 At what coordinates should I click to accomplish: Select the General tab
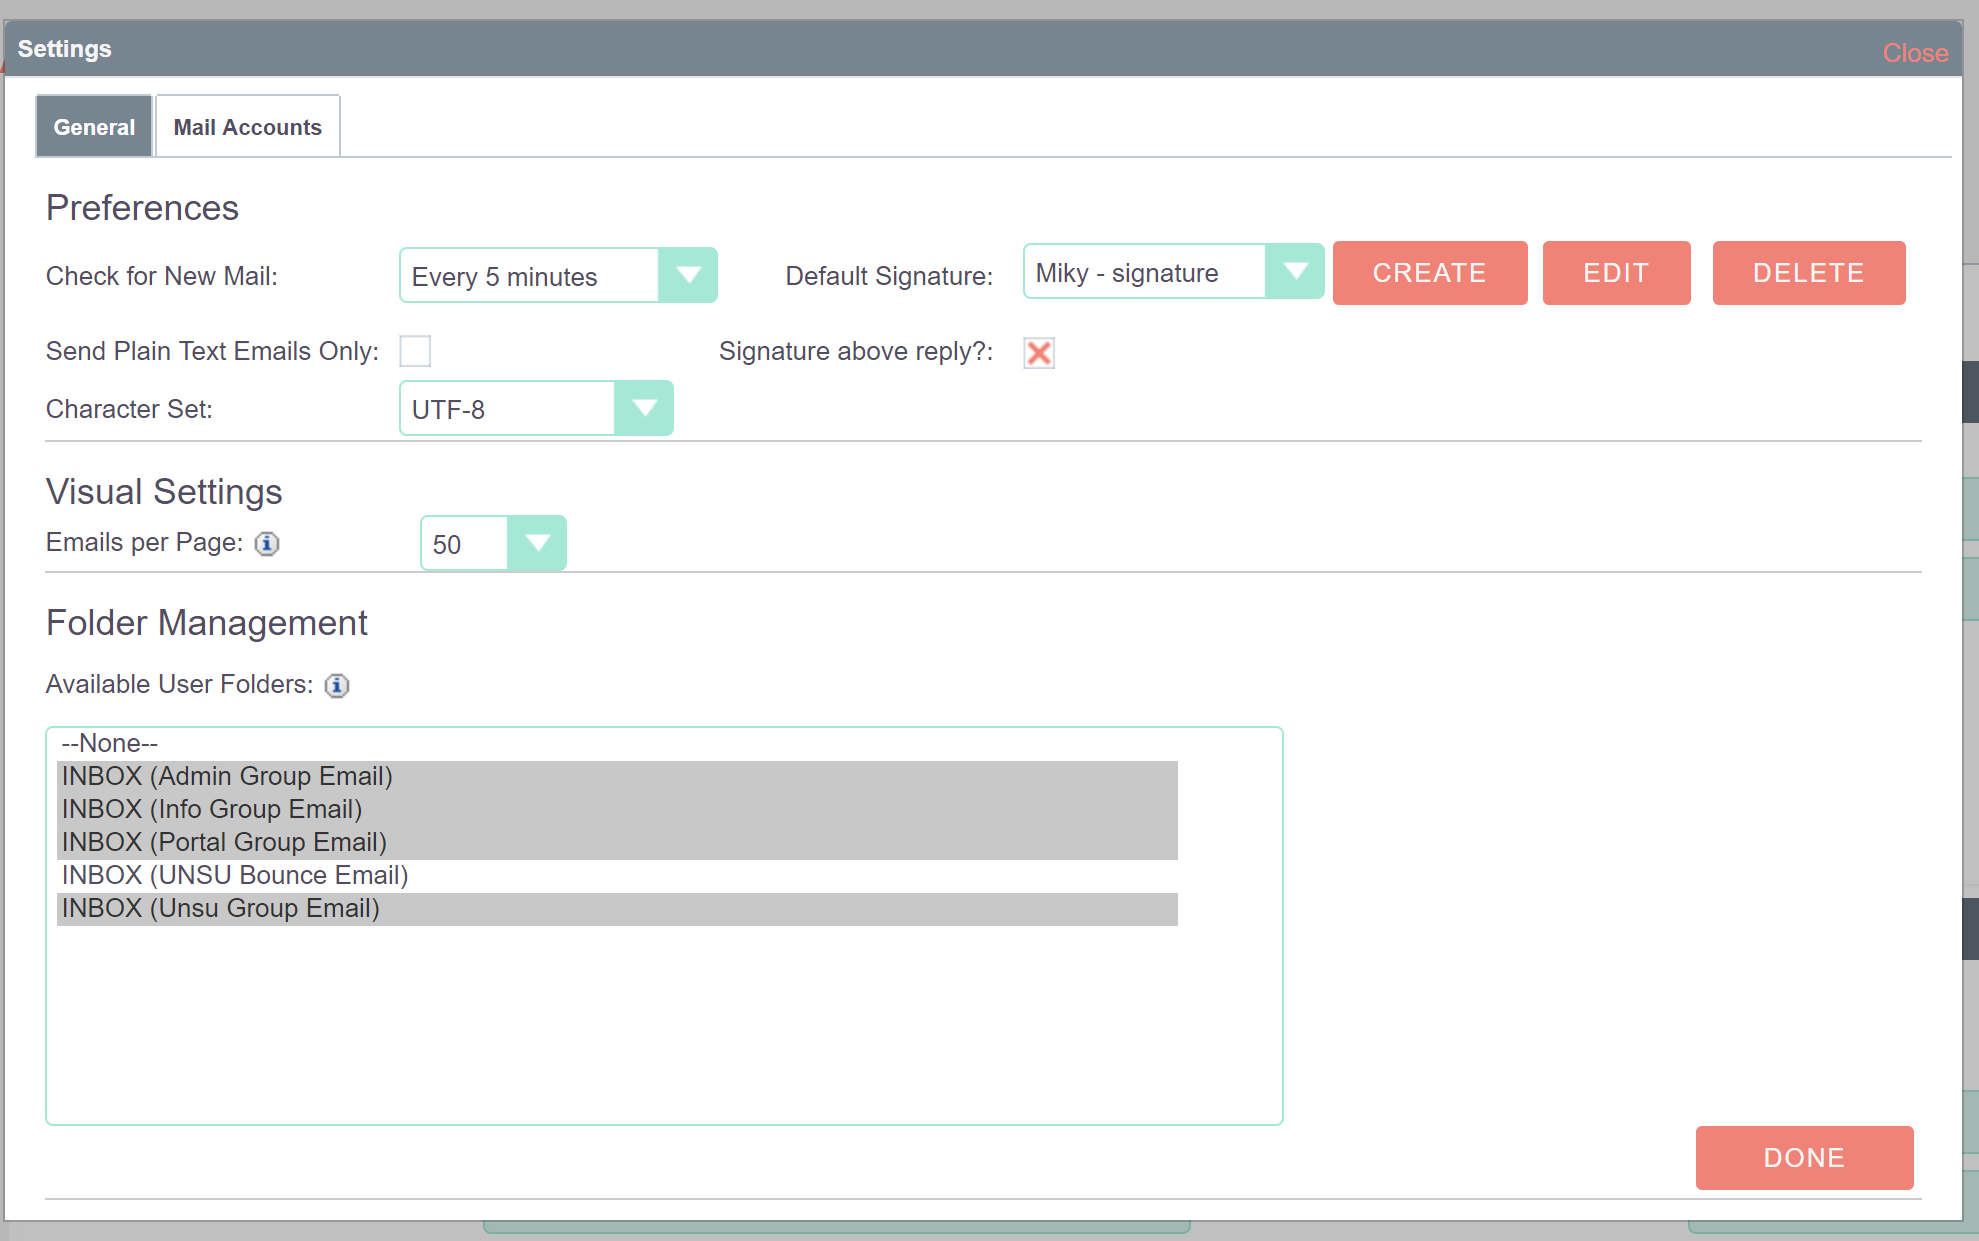click(x=94, y=127)
